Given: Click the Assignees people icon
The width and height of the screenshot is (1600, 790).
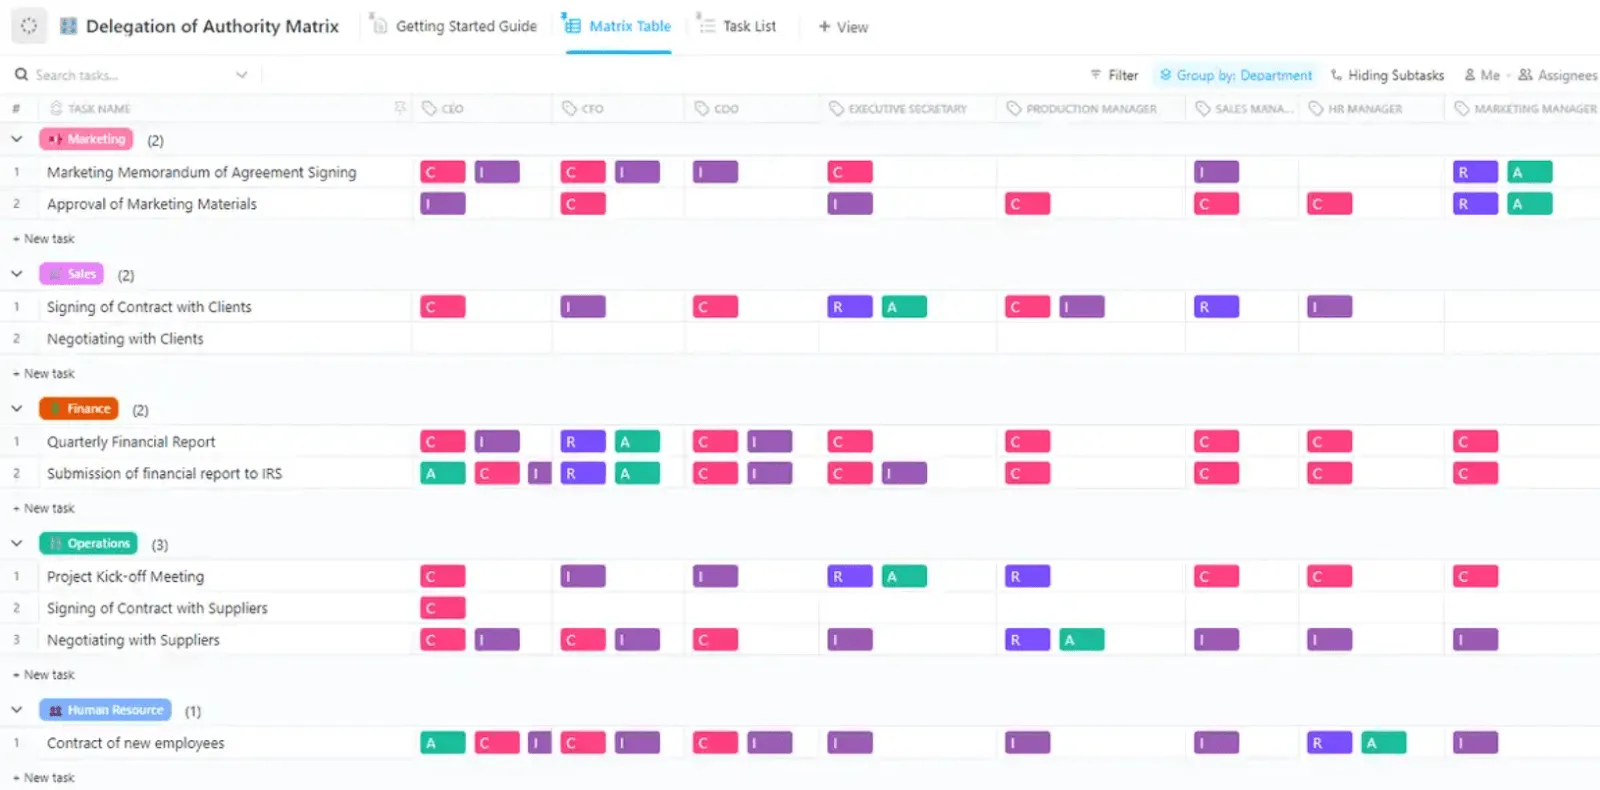Looking at the screenshot, I should [1525, 75].
